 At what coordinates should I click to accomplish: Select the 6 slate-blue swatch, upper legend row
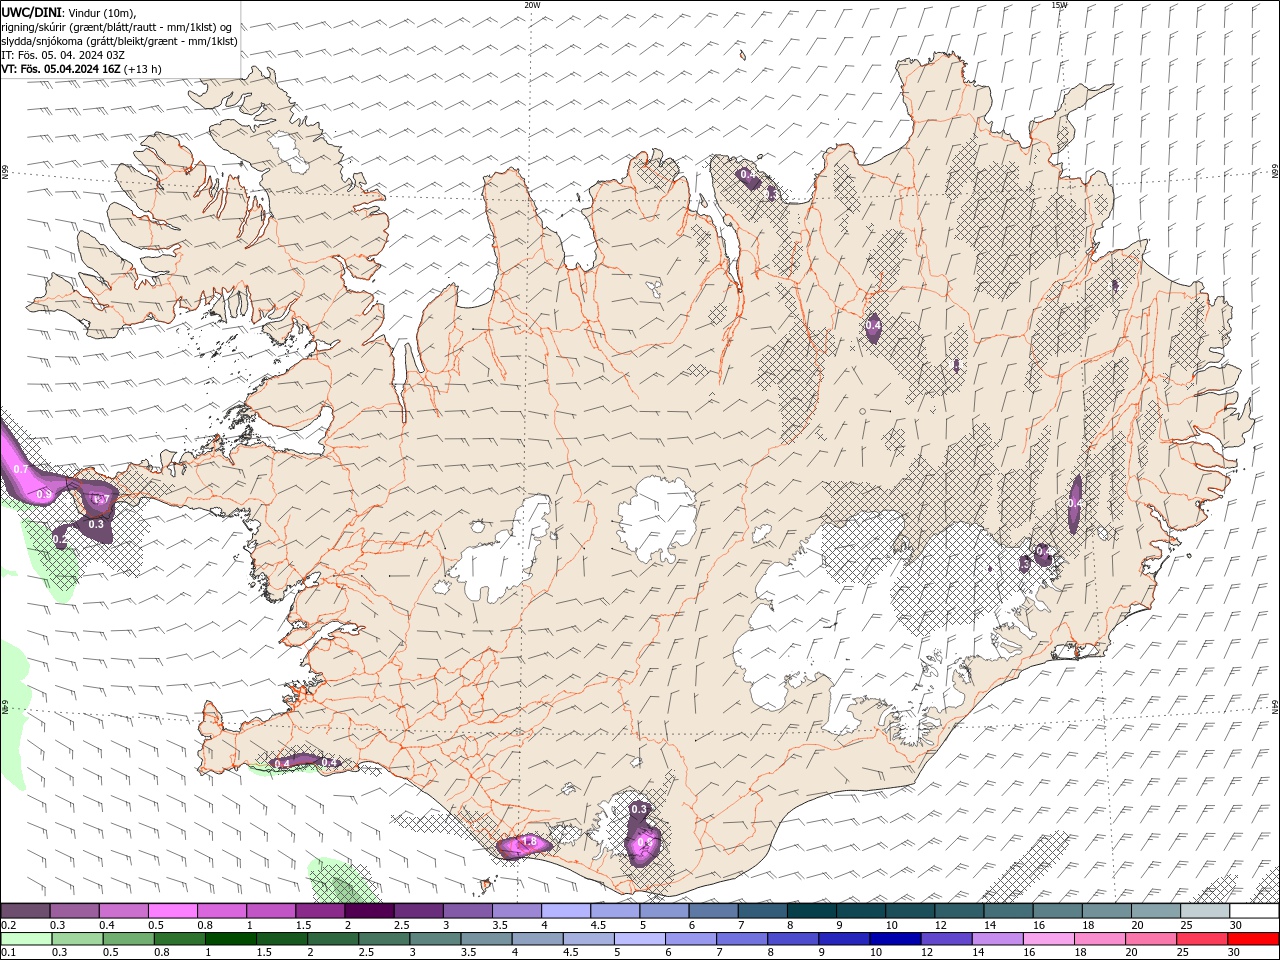[714, 911]
